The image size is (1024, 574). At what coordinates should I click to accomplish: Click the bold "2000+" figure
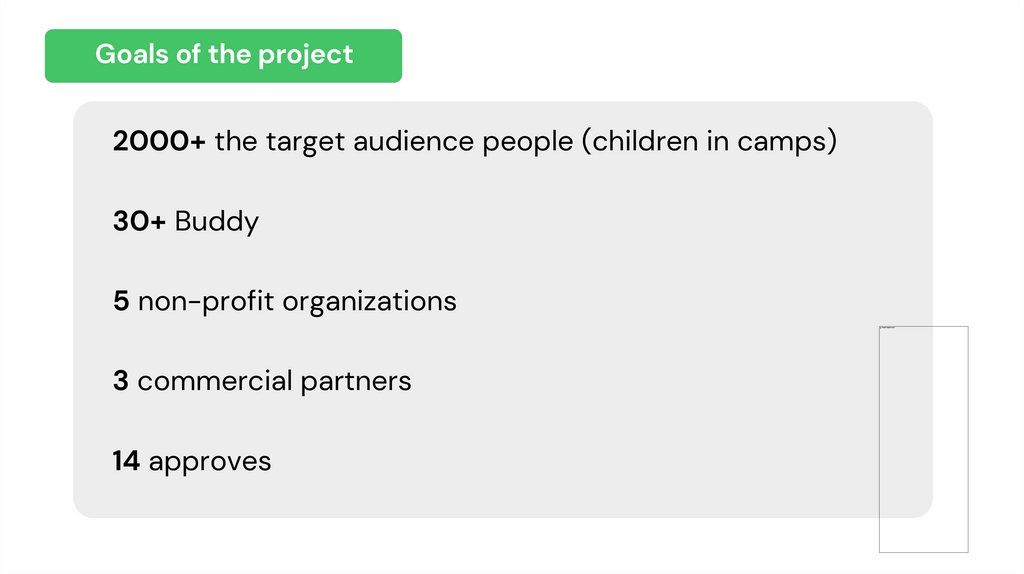[x=159, y=141]
